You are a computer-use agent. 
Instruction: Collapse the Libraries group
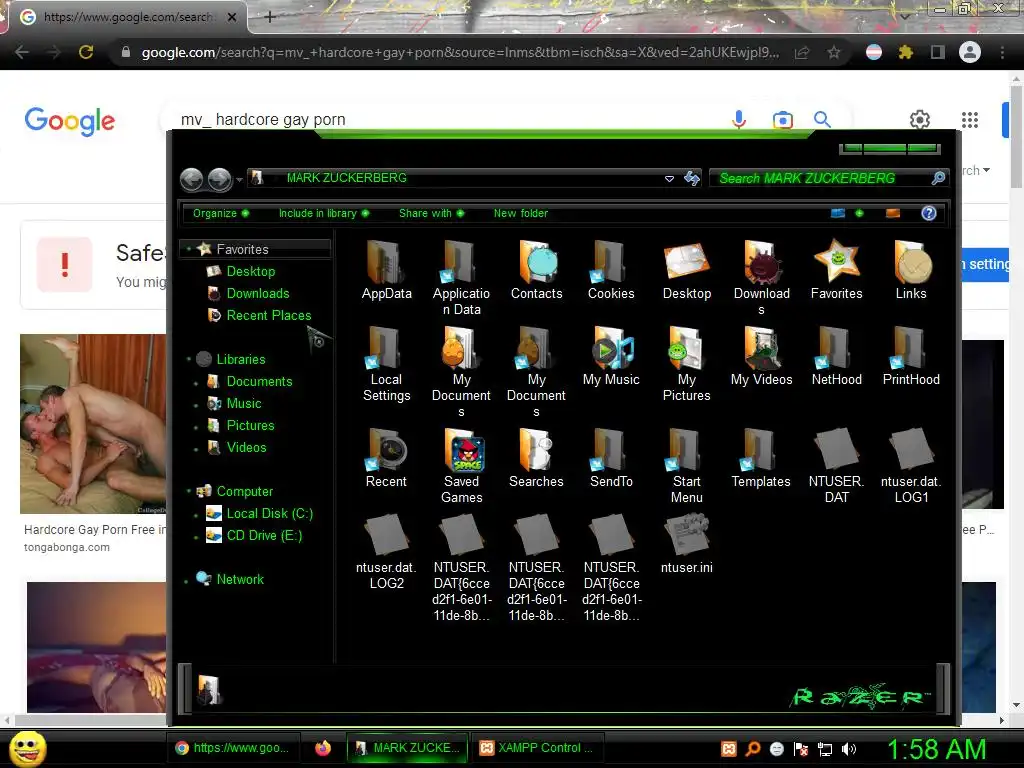pos(189,359)
